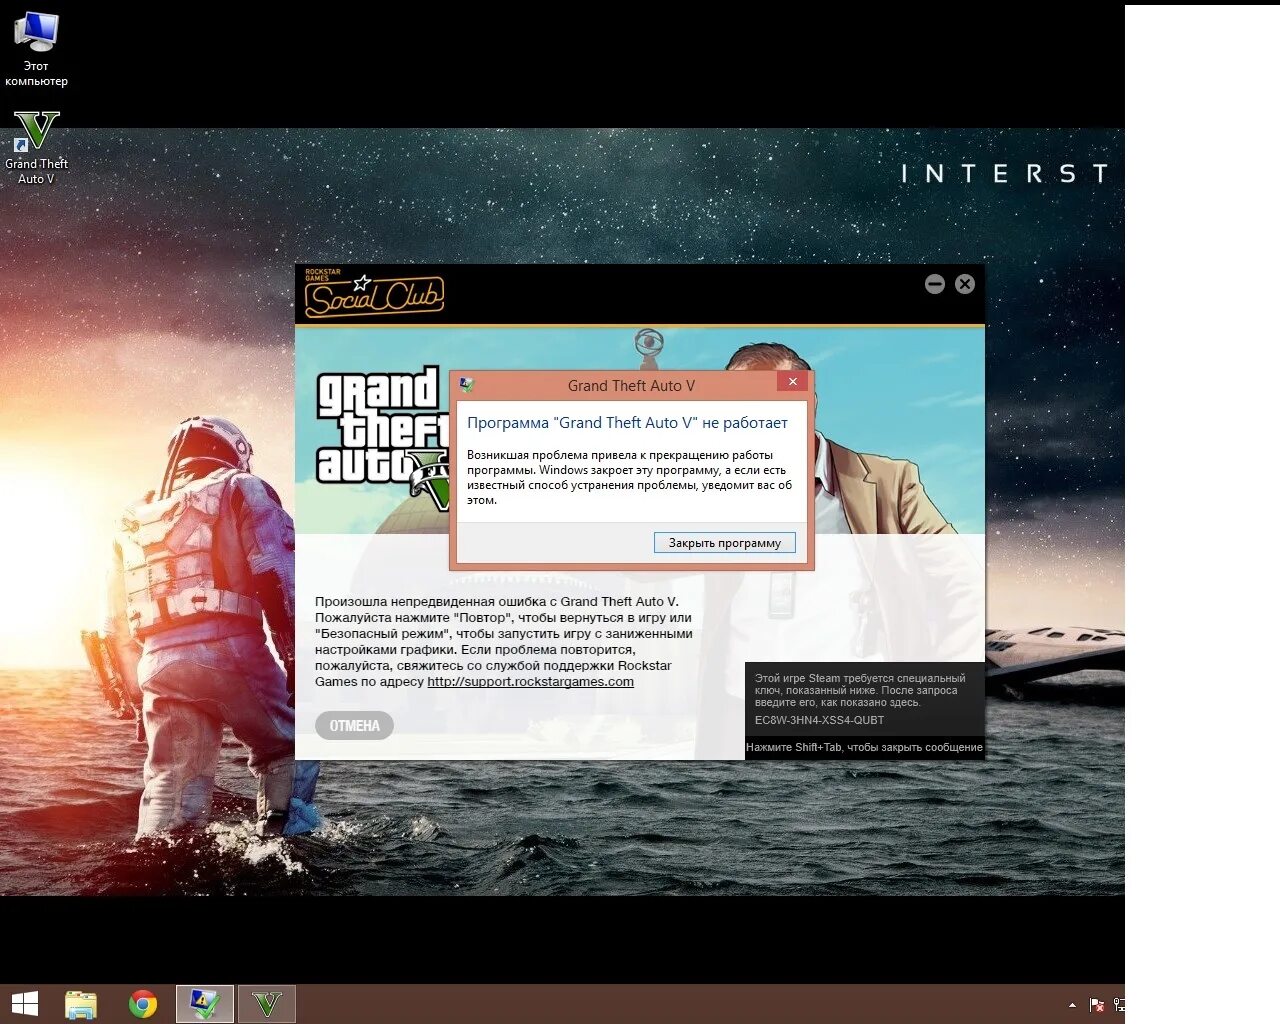Click the Steam key EC8W-3HN4-XSS4-QUBT text
The image size is (1280, 1024).
(819, 720)
